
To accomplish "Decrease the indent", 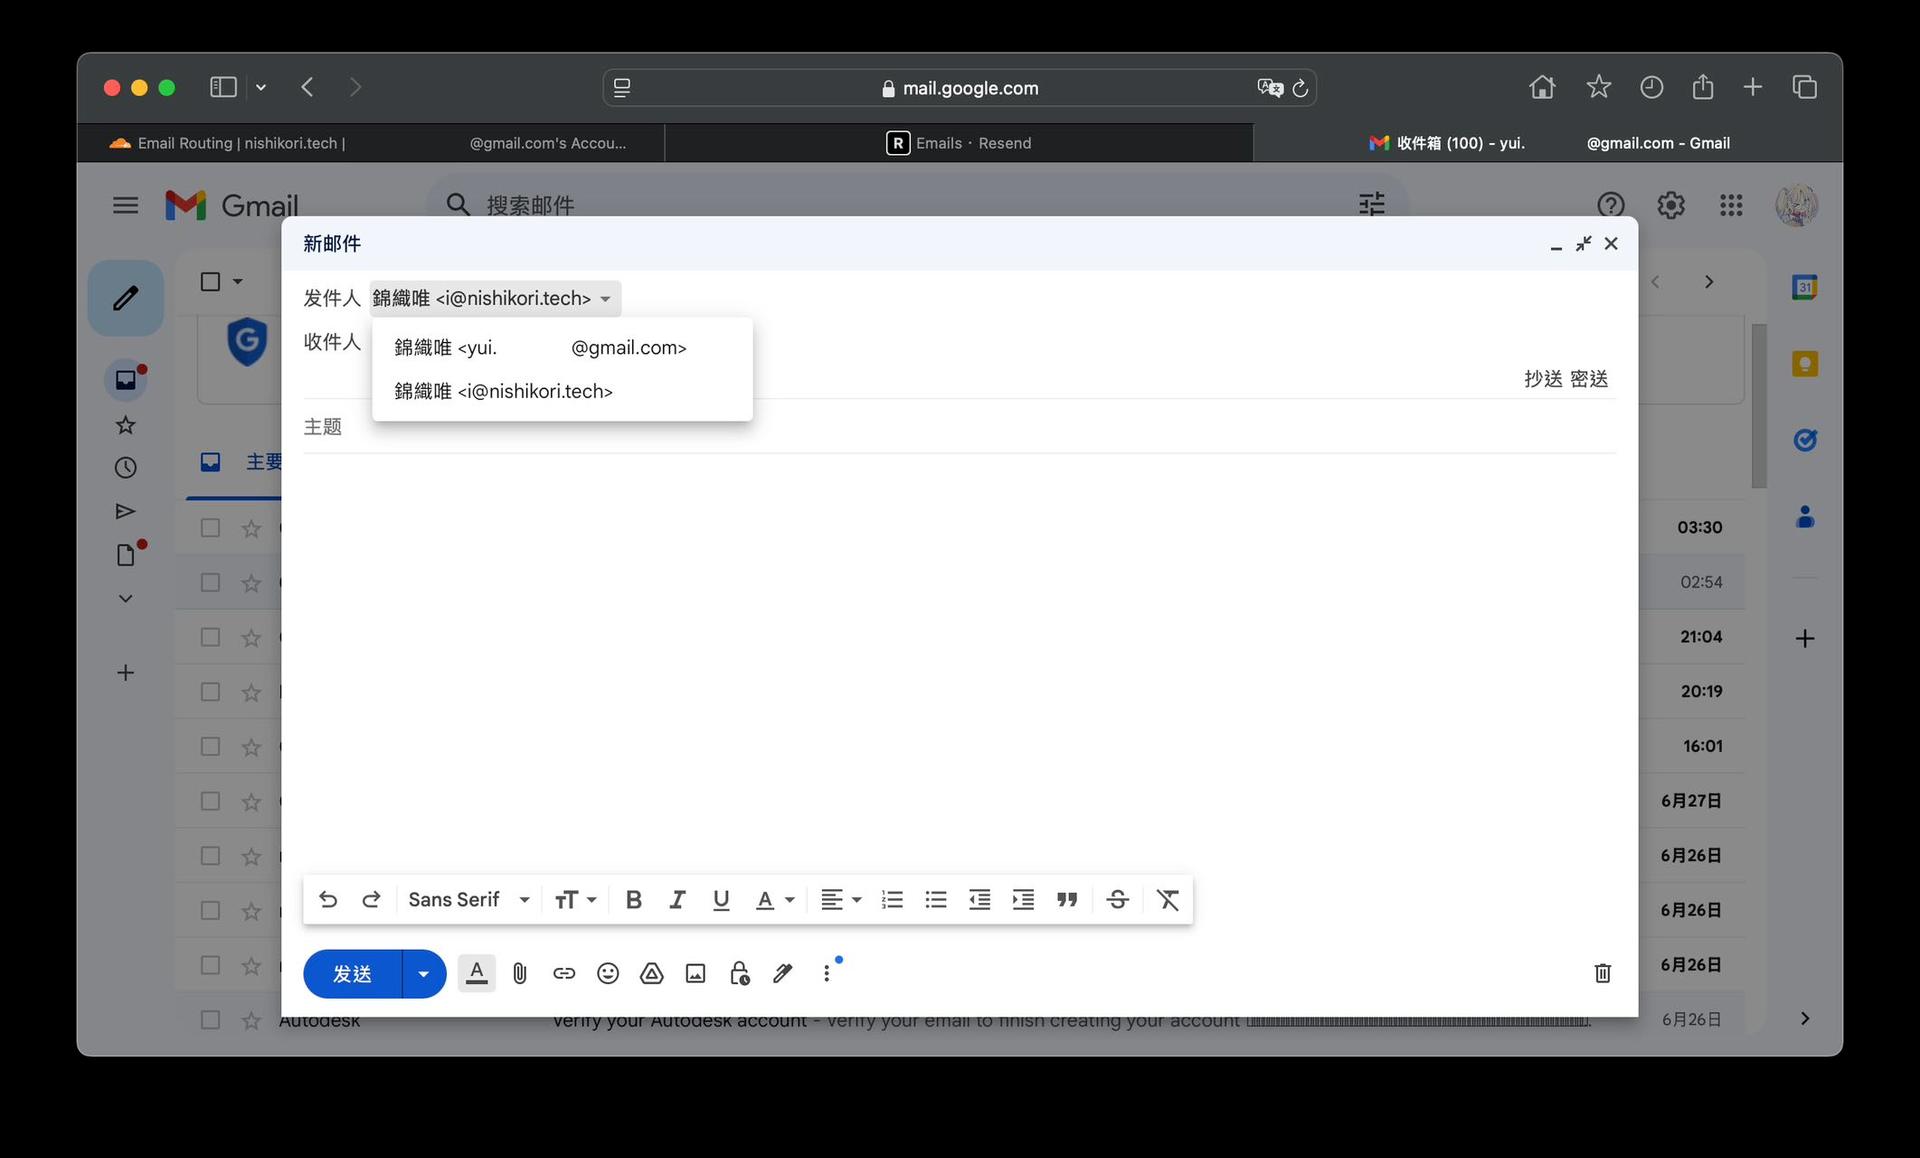I will [x=980, y=899].
